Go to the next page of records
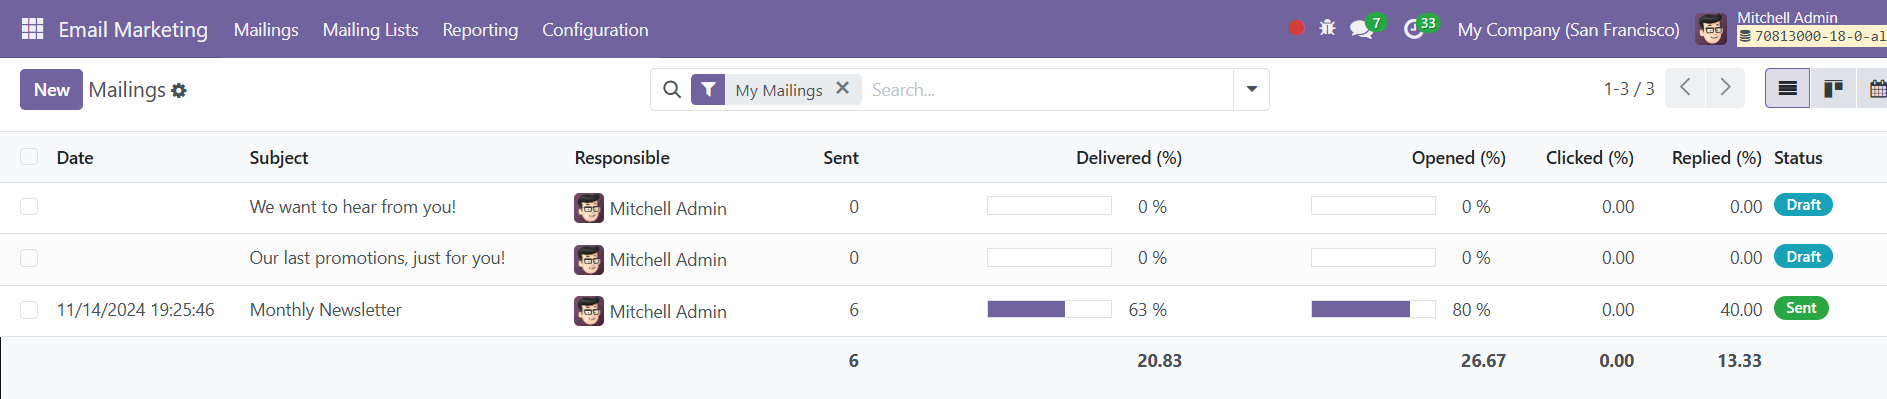The image size is (1887, 399). pos(1725,88)
